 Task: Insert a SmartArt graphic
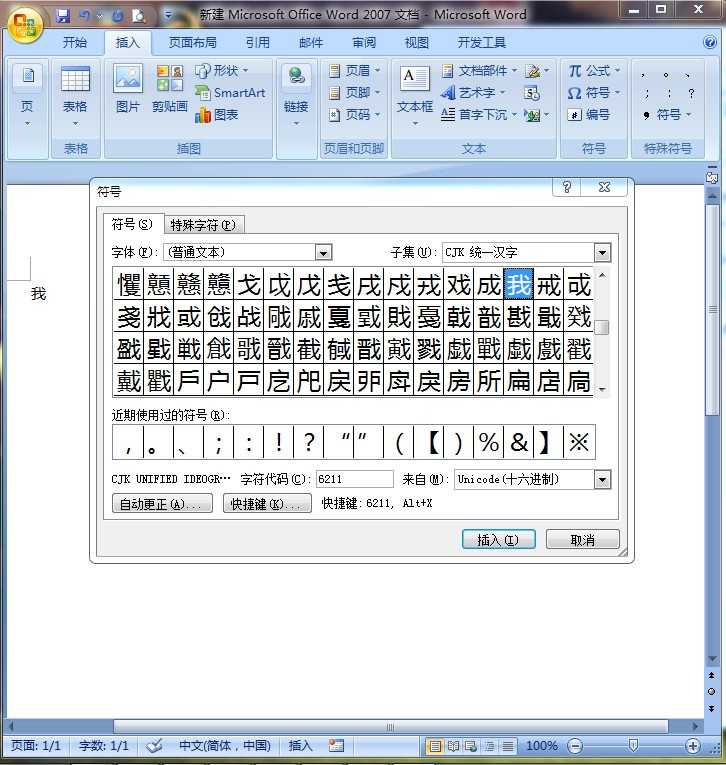[230, 92]
